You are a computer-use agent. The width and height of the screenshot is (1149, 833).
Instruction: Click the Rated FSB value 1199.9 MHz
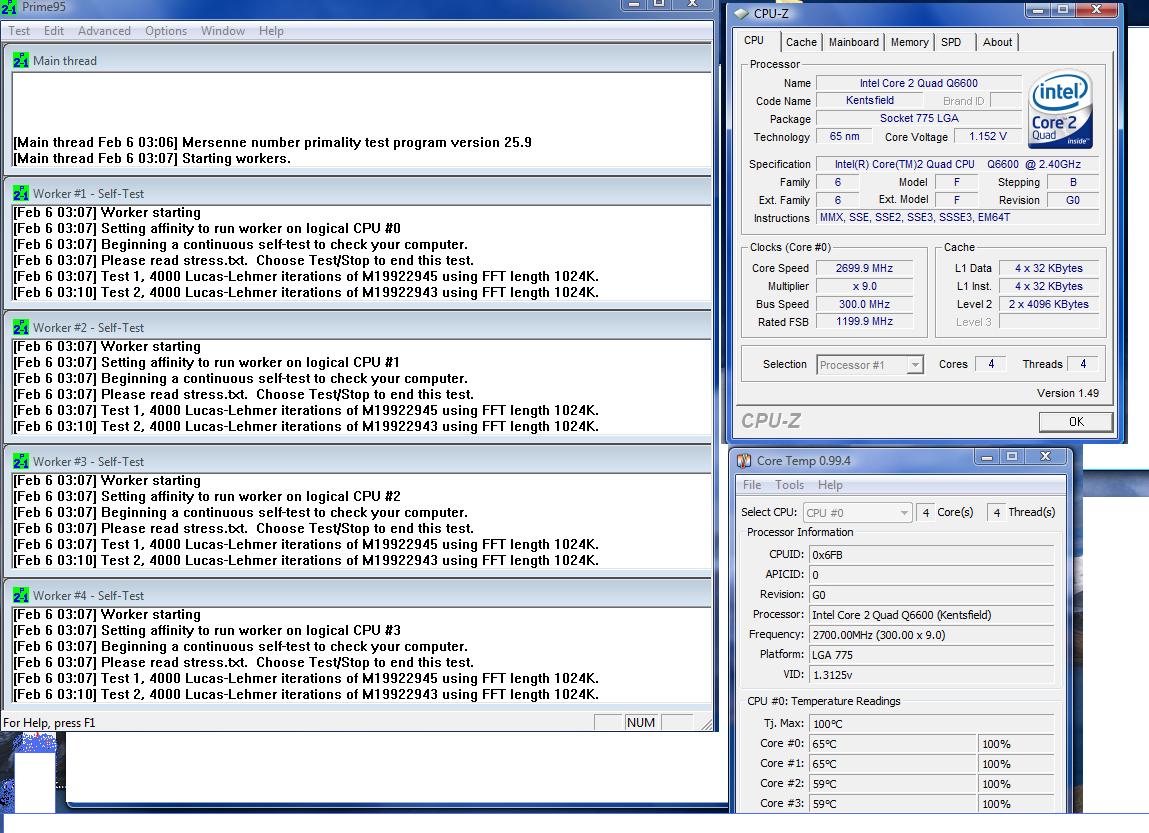pos(865,322)
